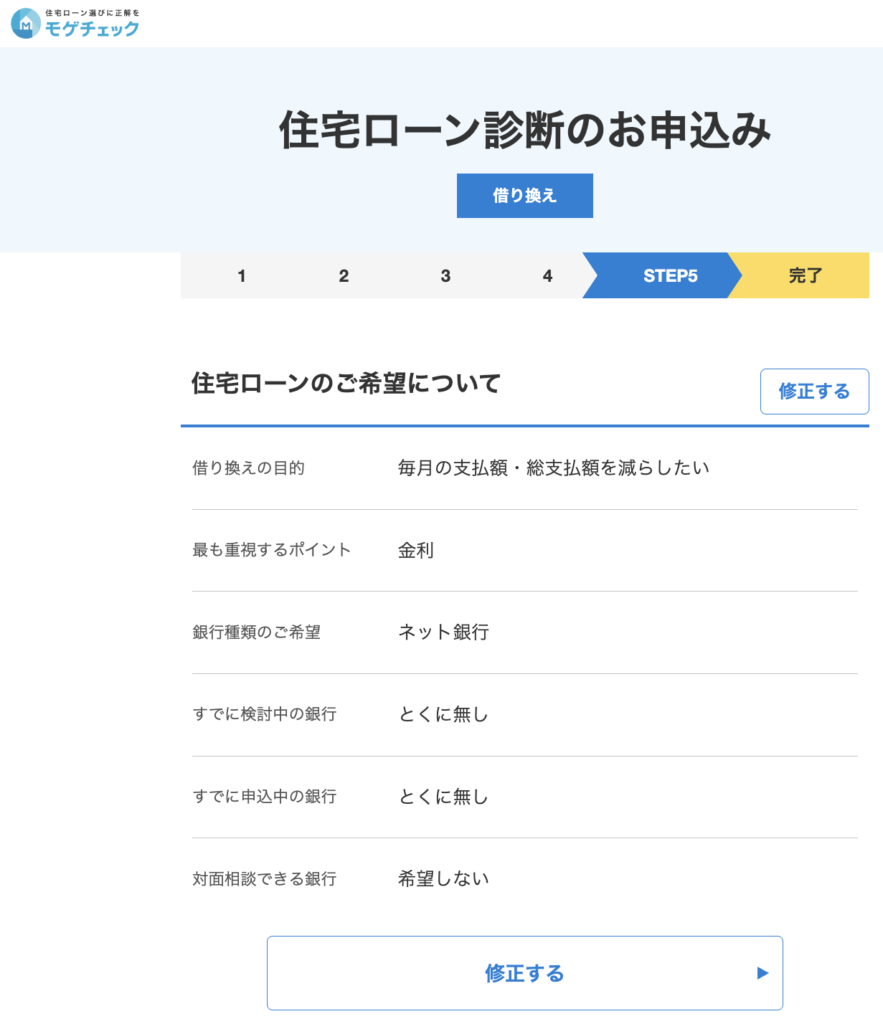
Task: Click the yellow 完了 step
Action: (805, 276)
